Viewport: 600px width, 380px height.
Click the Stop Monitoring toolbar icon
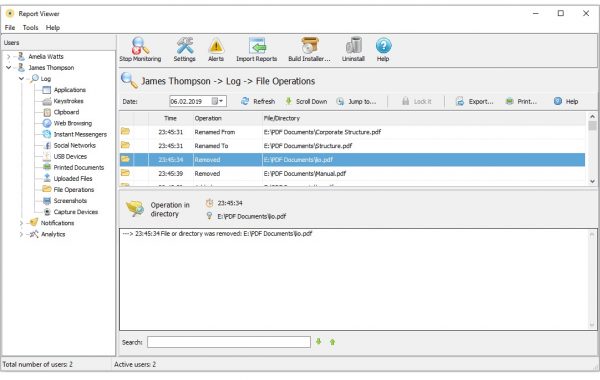click(x=140, y=49)
